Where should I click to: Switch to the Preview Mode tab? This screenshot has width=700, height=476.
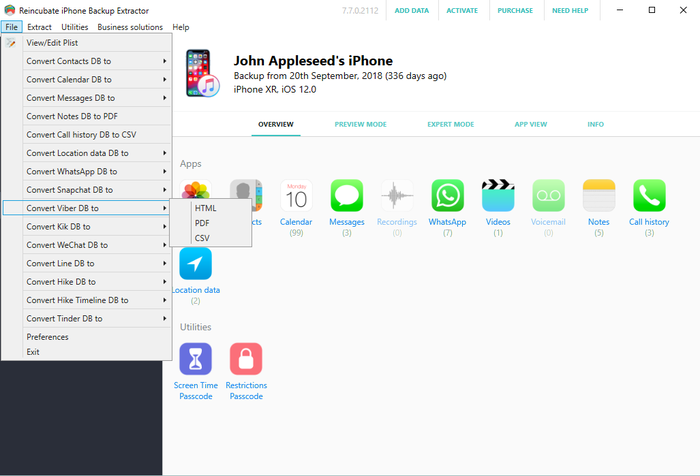pyautogui.click(x=361, y=125)
